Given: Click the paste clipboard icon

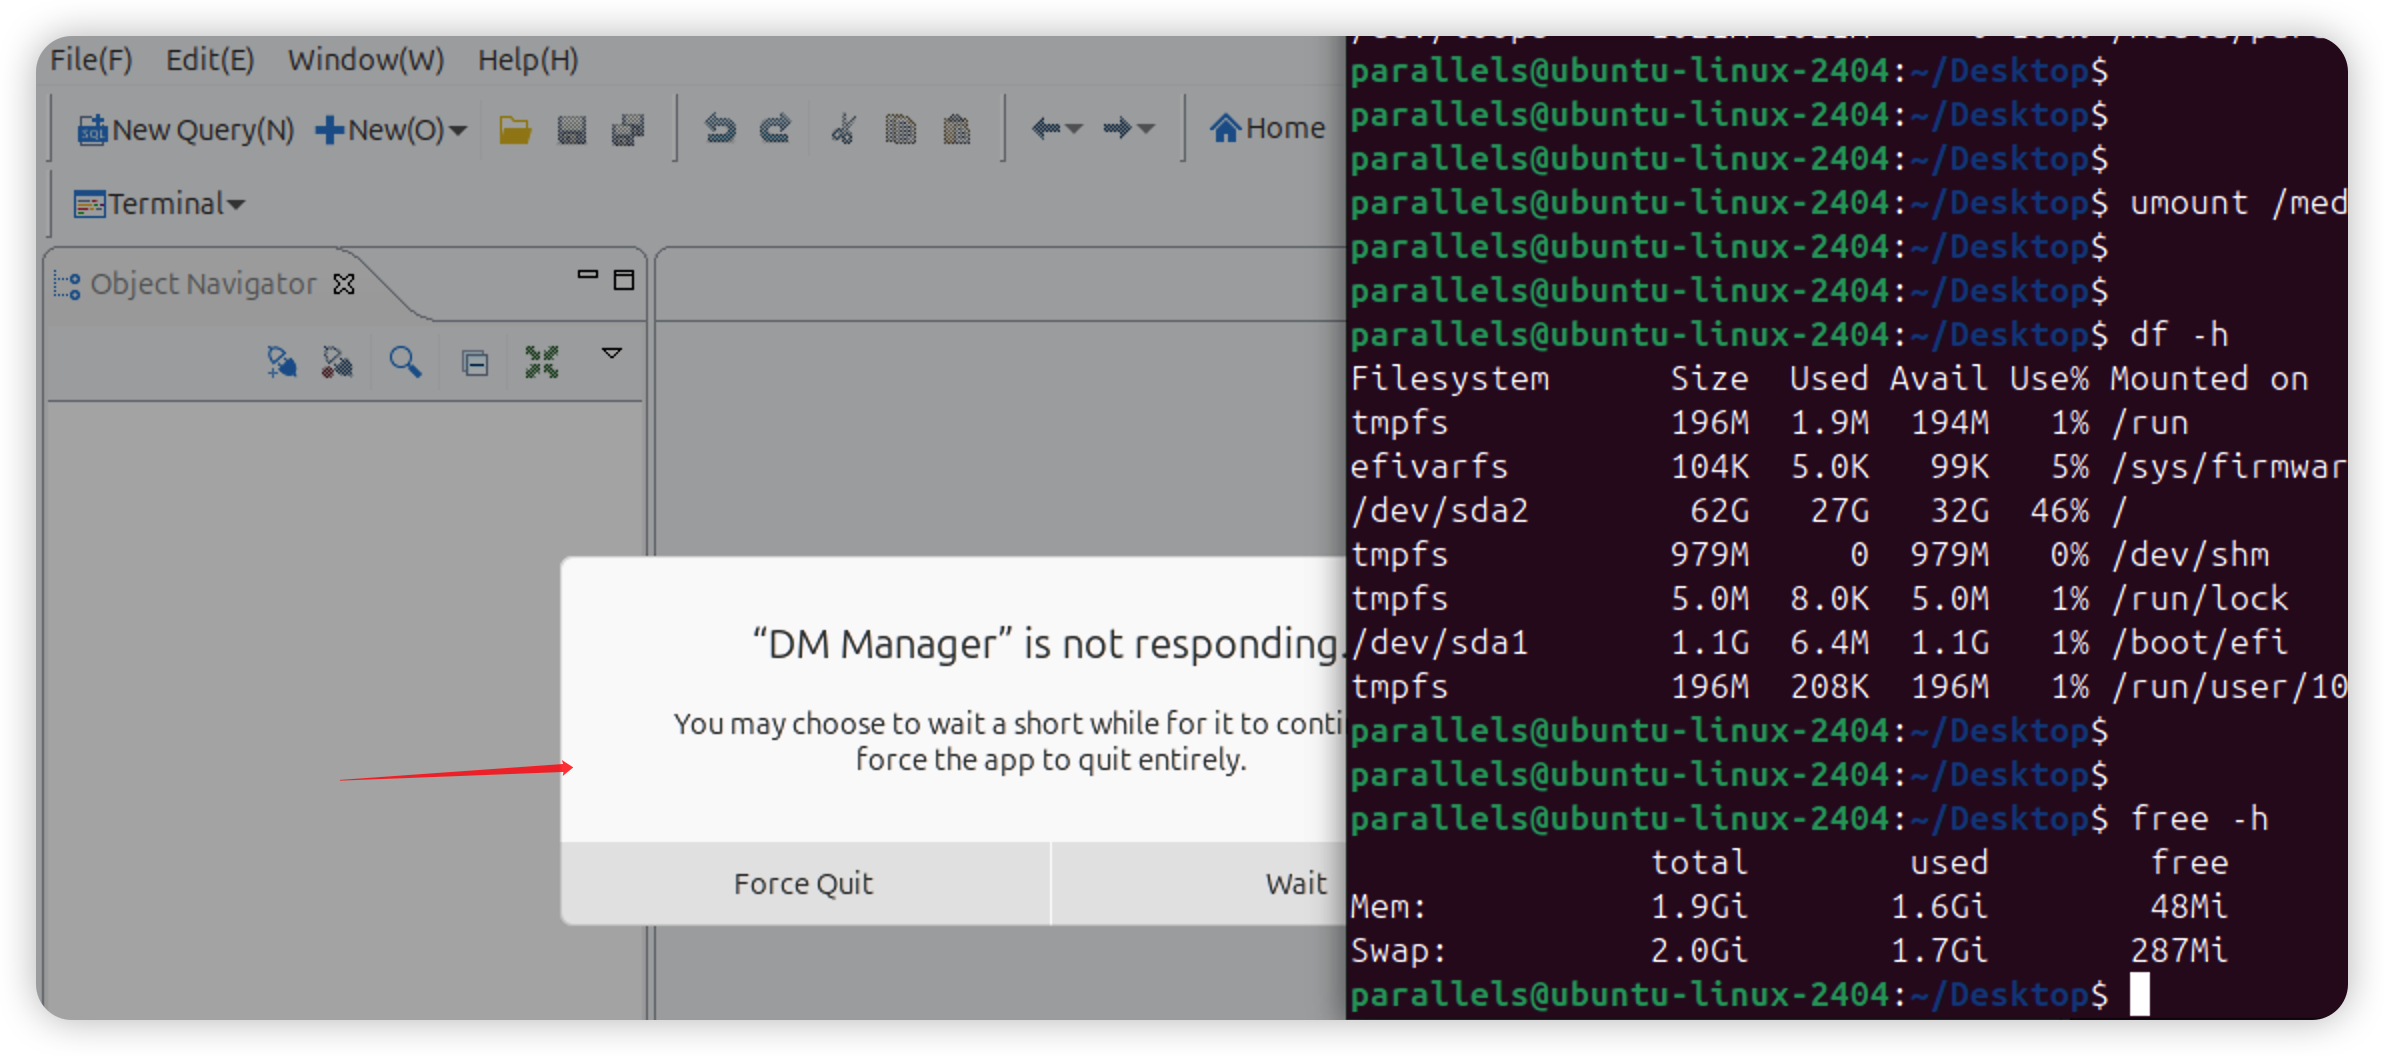Looking at the screenshot, I should (957, 129).
